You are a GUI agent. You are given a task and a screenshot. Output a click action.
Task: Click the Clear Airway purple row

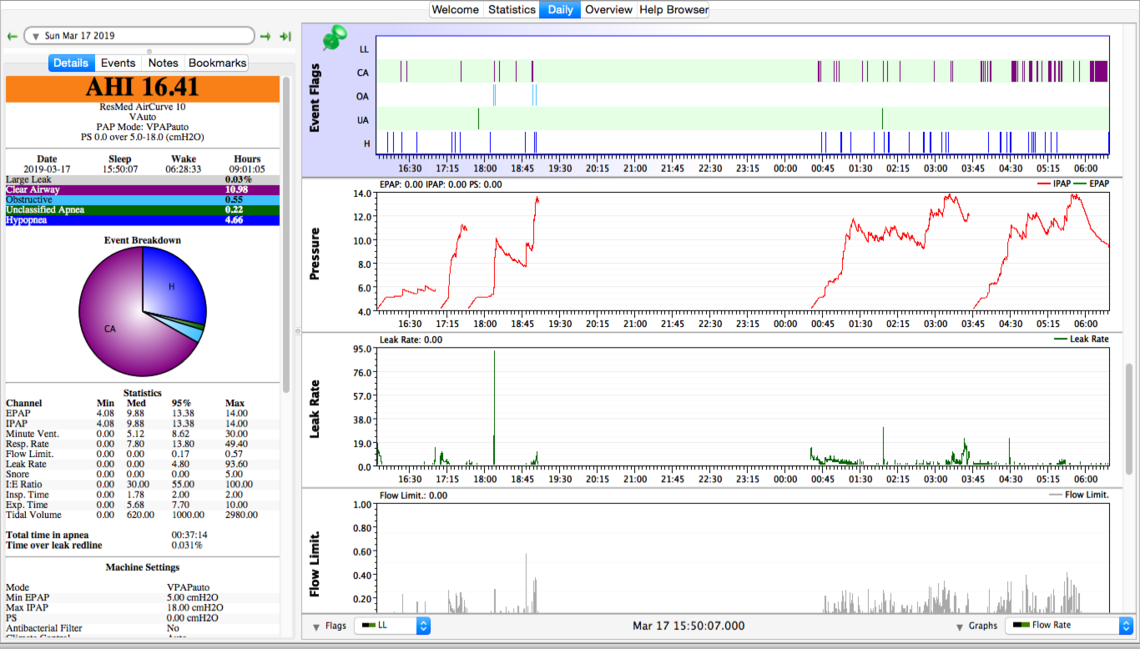click(142, 190)
